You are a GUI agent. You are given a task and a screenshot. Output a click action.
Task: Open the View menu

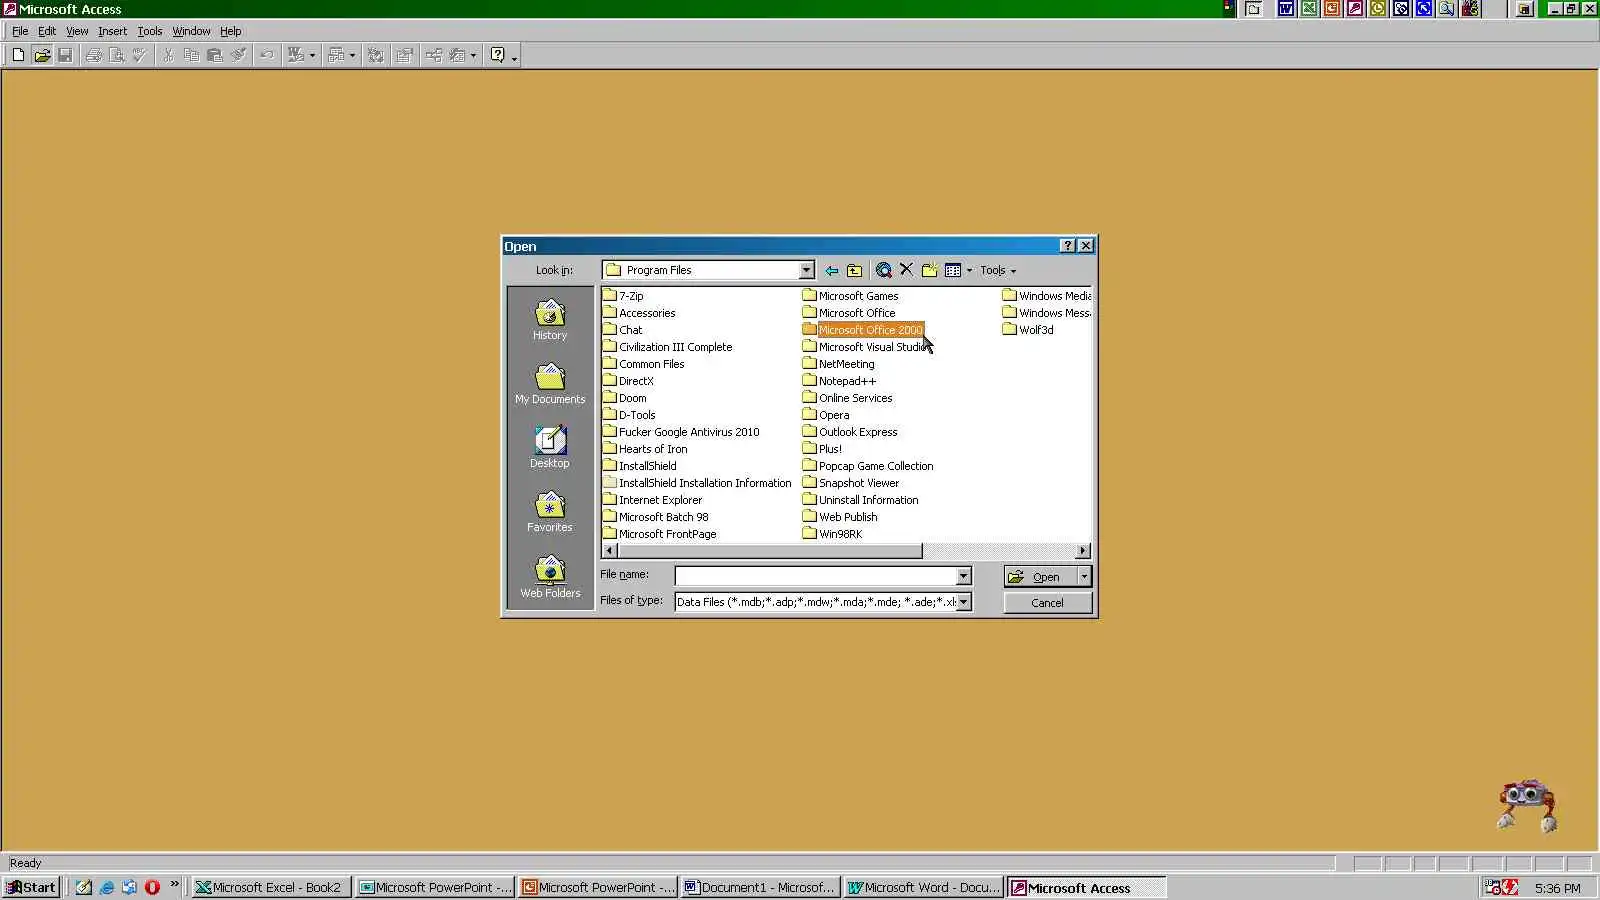77,31
